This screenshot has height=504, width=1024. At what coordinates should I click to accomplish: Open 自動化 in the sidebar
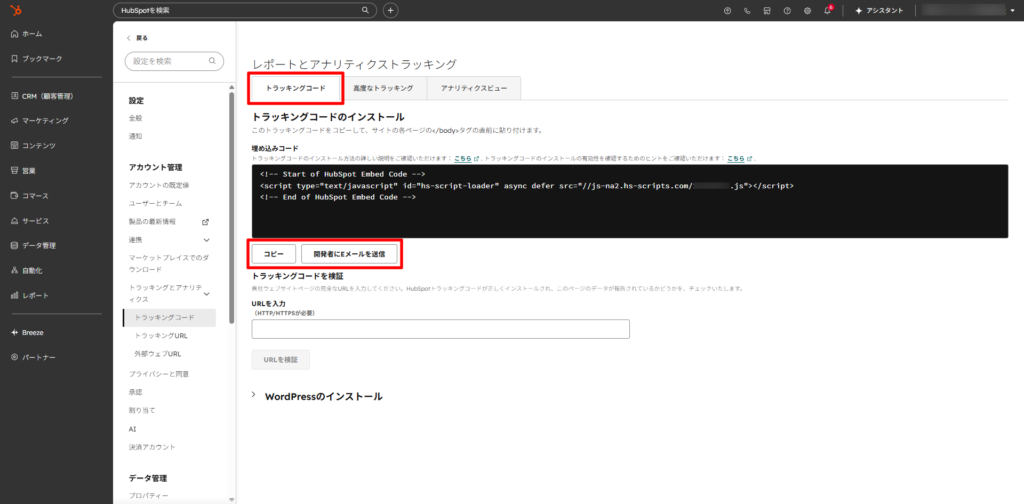click(x=27, y=270)
